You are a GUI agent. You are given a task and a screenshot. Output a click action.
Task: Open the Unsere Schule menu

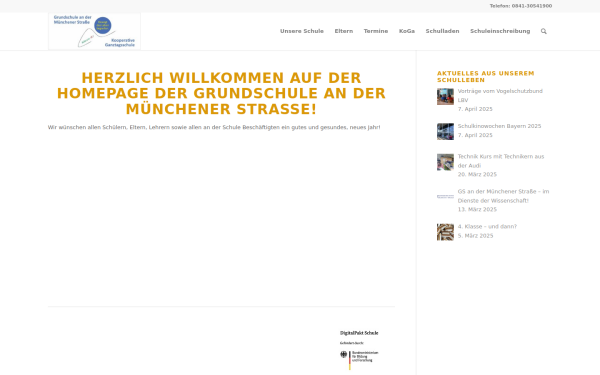click(x=302, y=31)
